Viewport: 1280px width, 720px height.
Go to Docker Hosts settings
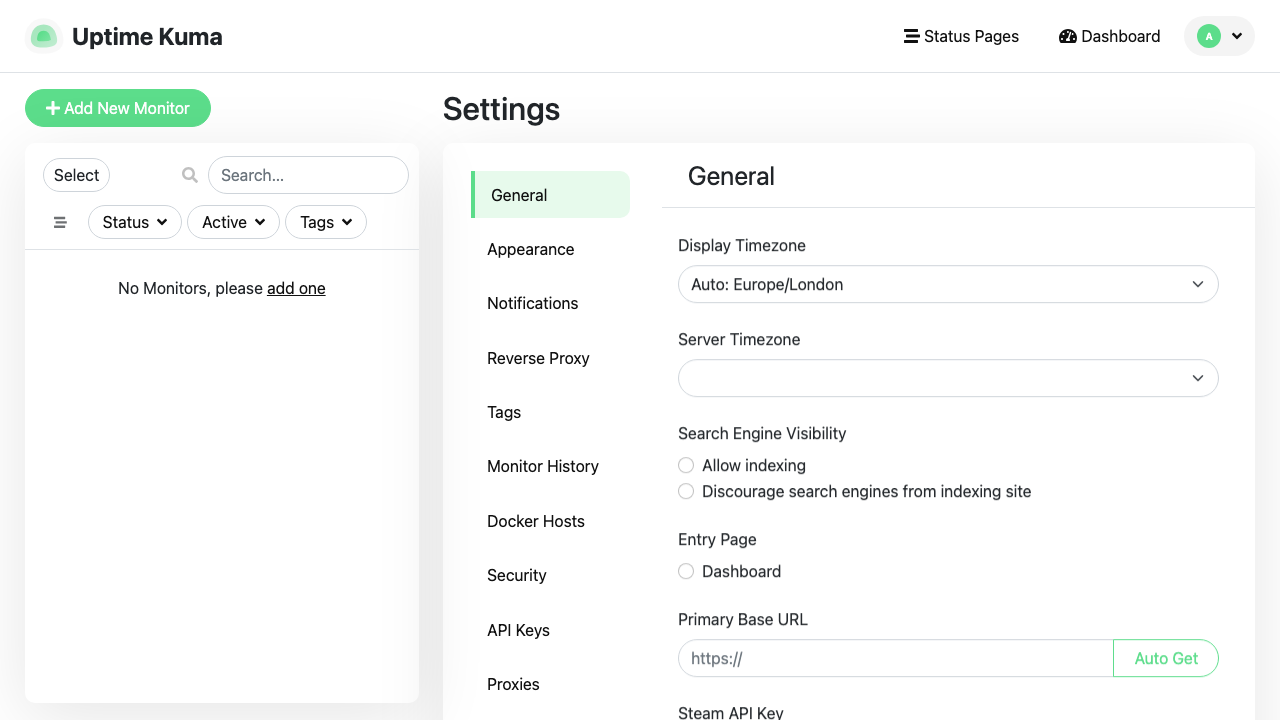click(550, 521)
